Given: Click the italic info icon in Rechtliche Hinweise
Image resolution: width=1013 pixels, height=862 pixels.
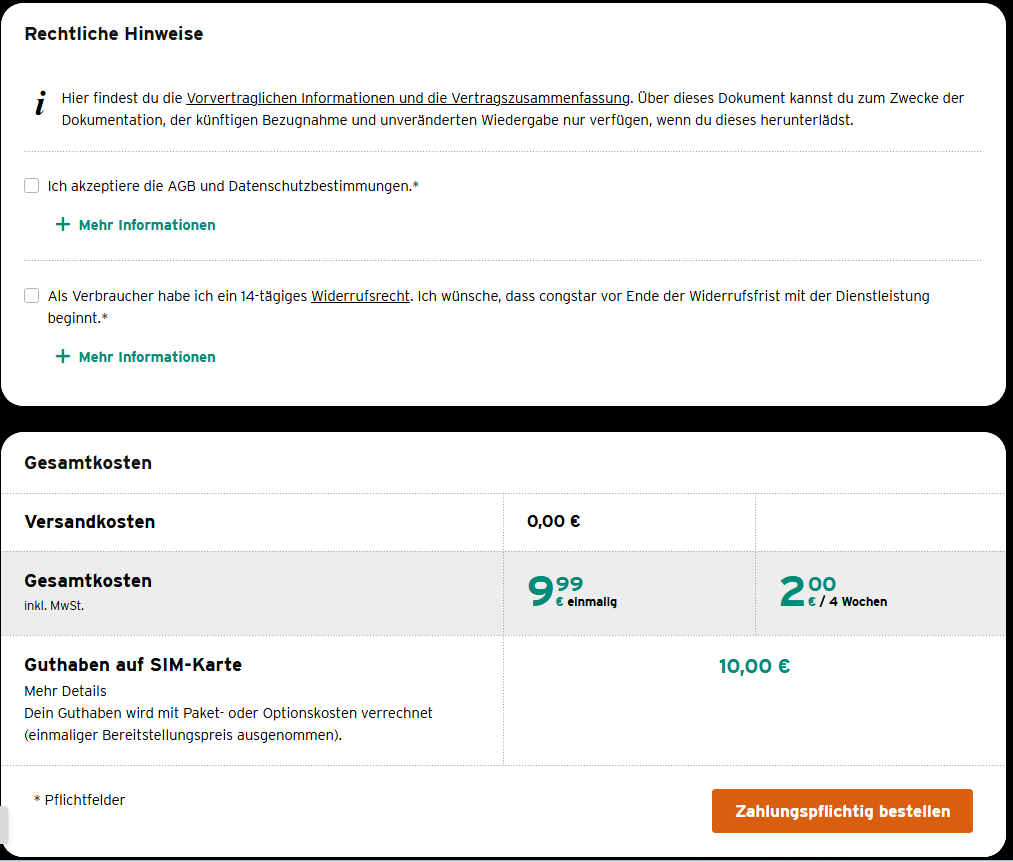Looking at the screenshot, I should (40, 104).
